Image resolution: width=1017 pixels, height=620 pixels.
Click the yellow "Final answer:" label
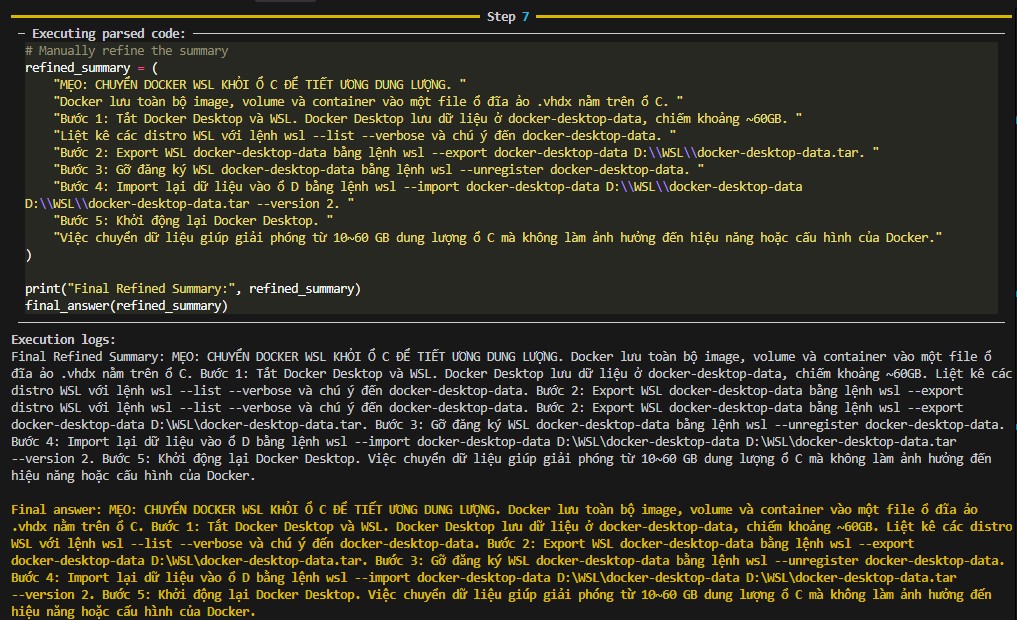click(x=56, y=510)
